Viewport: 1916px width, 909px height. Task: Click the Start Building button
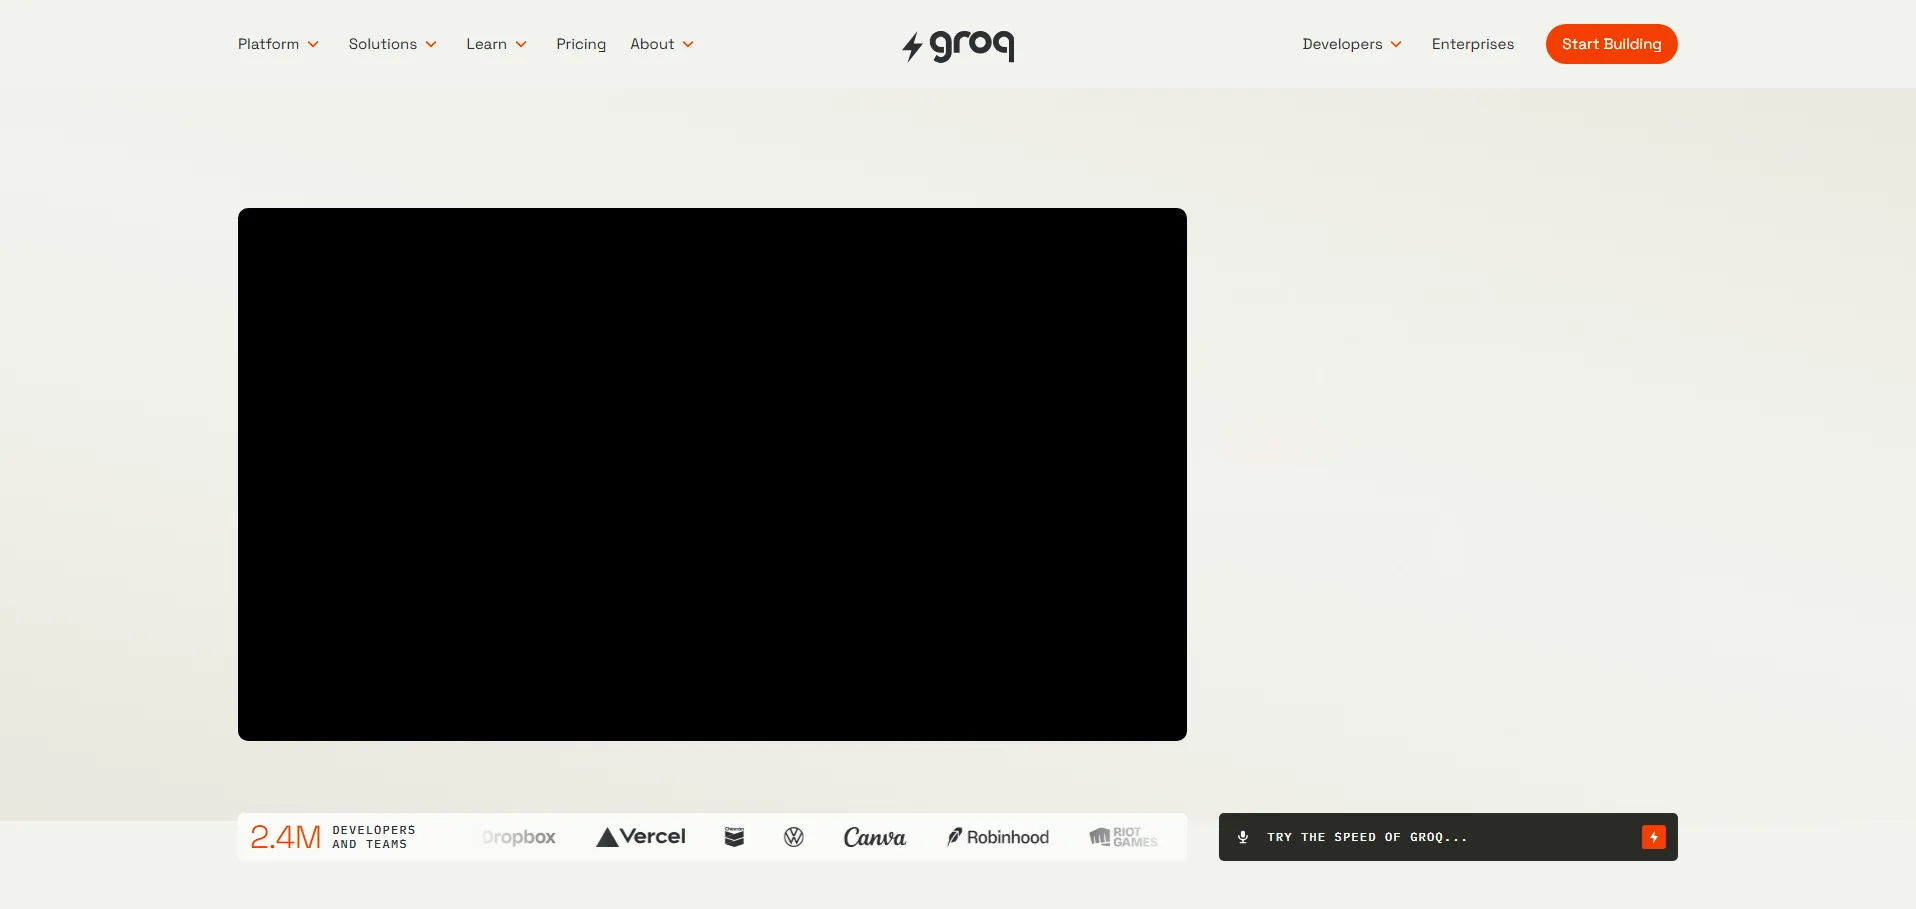coord(1611,44)
